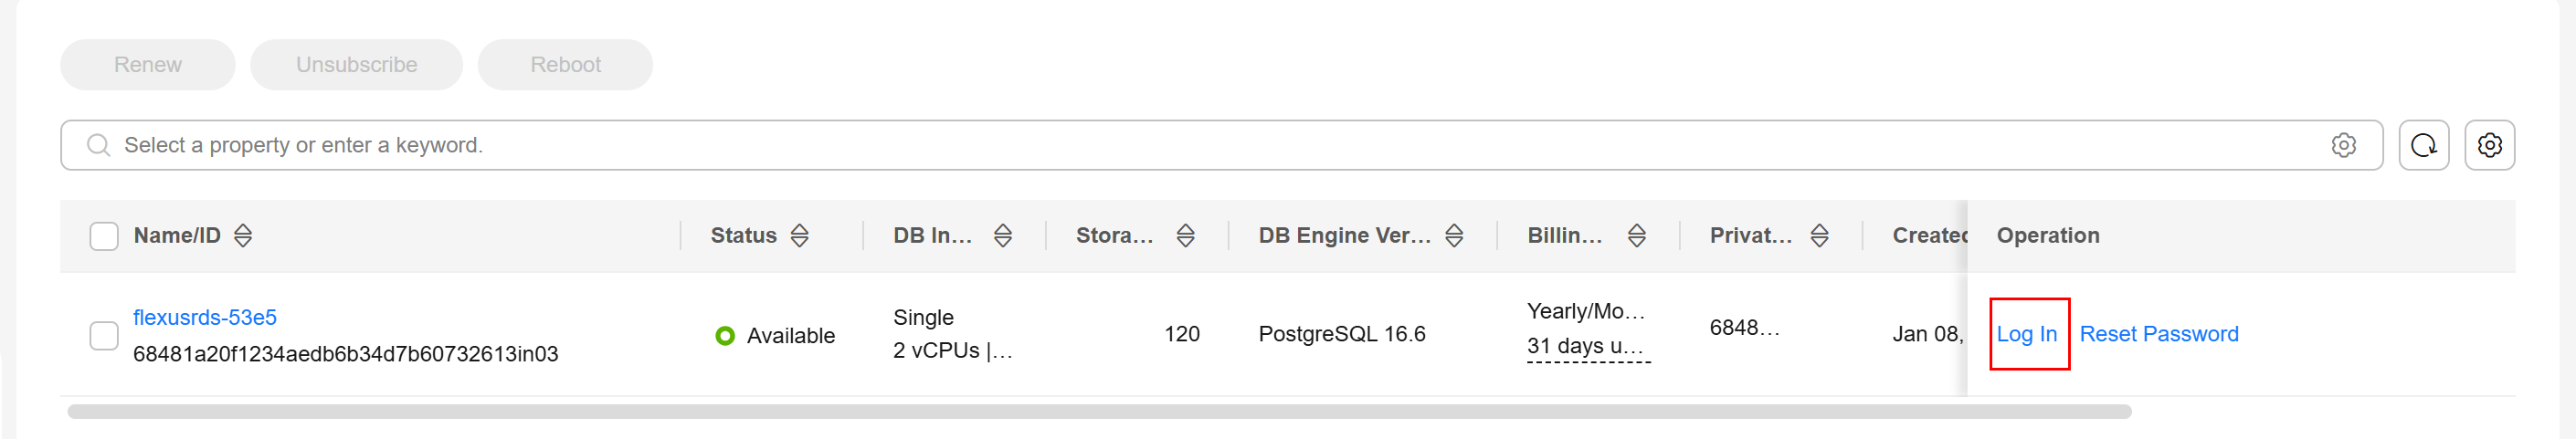Screen dimensions: 2576x439
Task: Sort by Private IP column
Action: [x=1819, y=236]
